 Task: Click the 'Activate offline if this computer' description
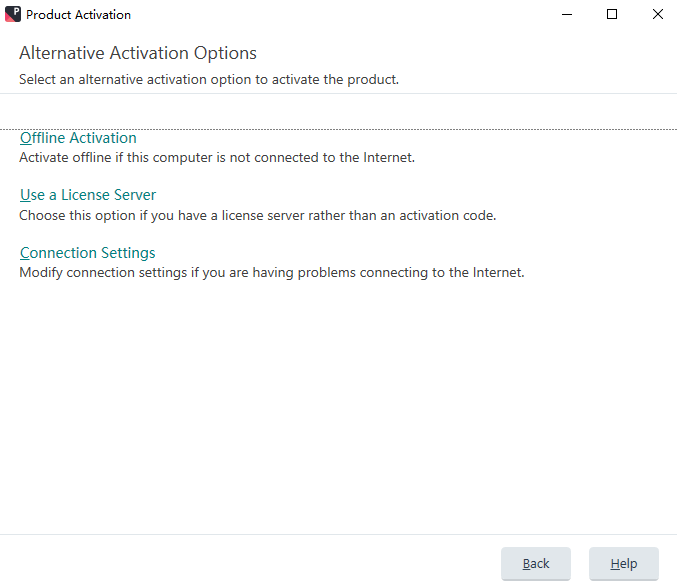pos(217,158)
